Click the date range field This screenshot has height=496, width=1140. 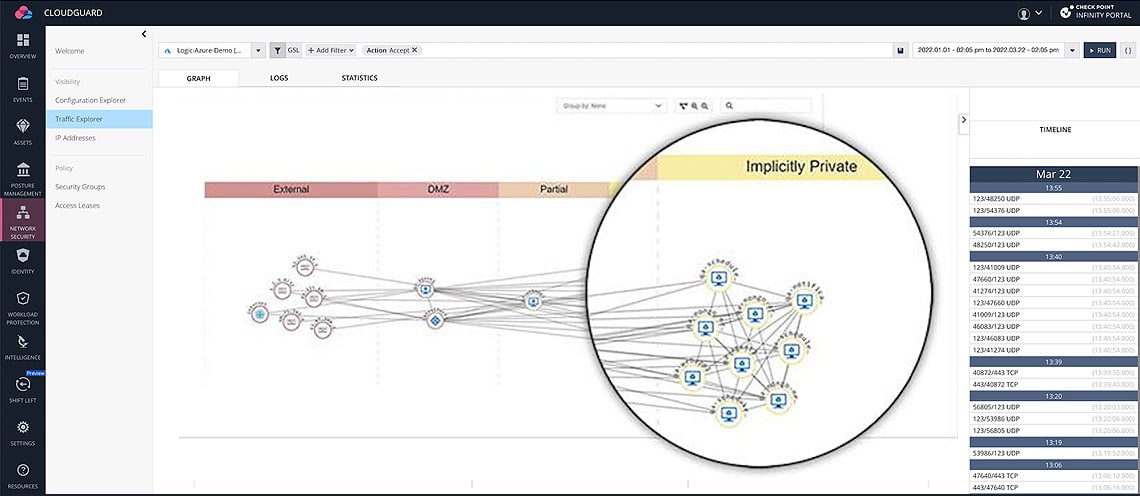pyautogui.click(x=989, y=50)
